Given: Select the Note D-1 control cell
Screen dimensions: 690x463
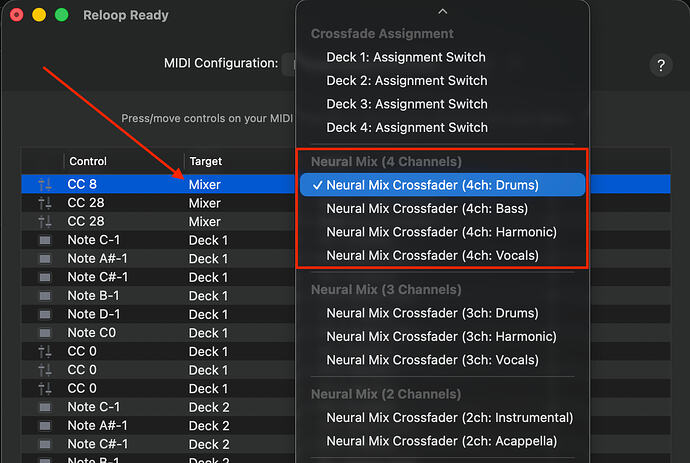Looking at the screenshot, I should tap(93, 314).
